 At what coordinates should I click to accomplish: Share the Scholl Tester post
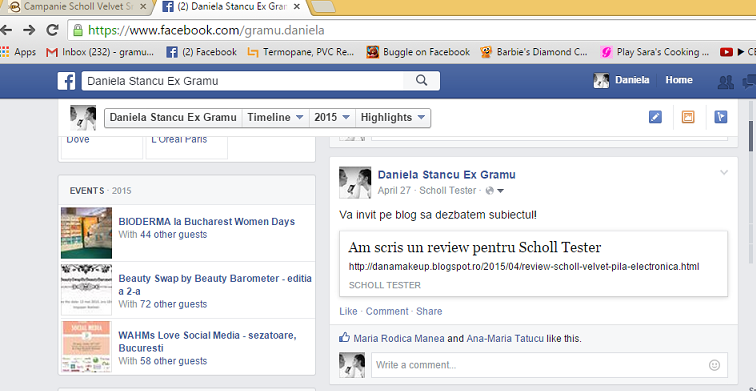click(429, 311)
